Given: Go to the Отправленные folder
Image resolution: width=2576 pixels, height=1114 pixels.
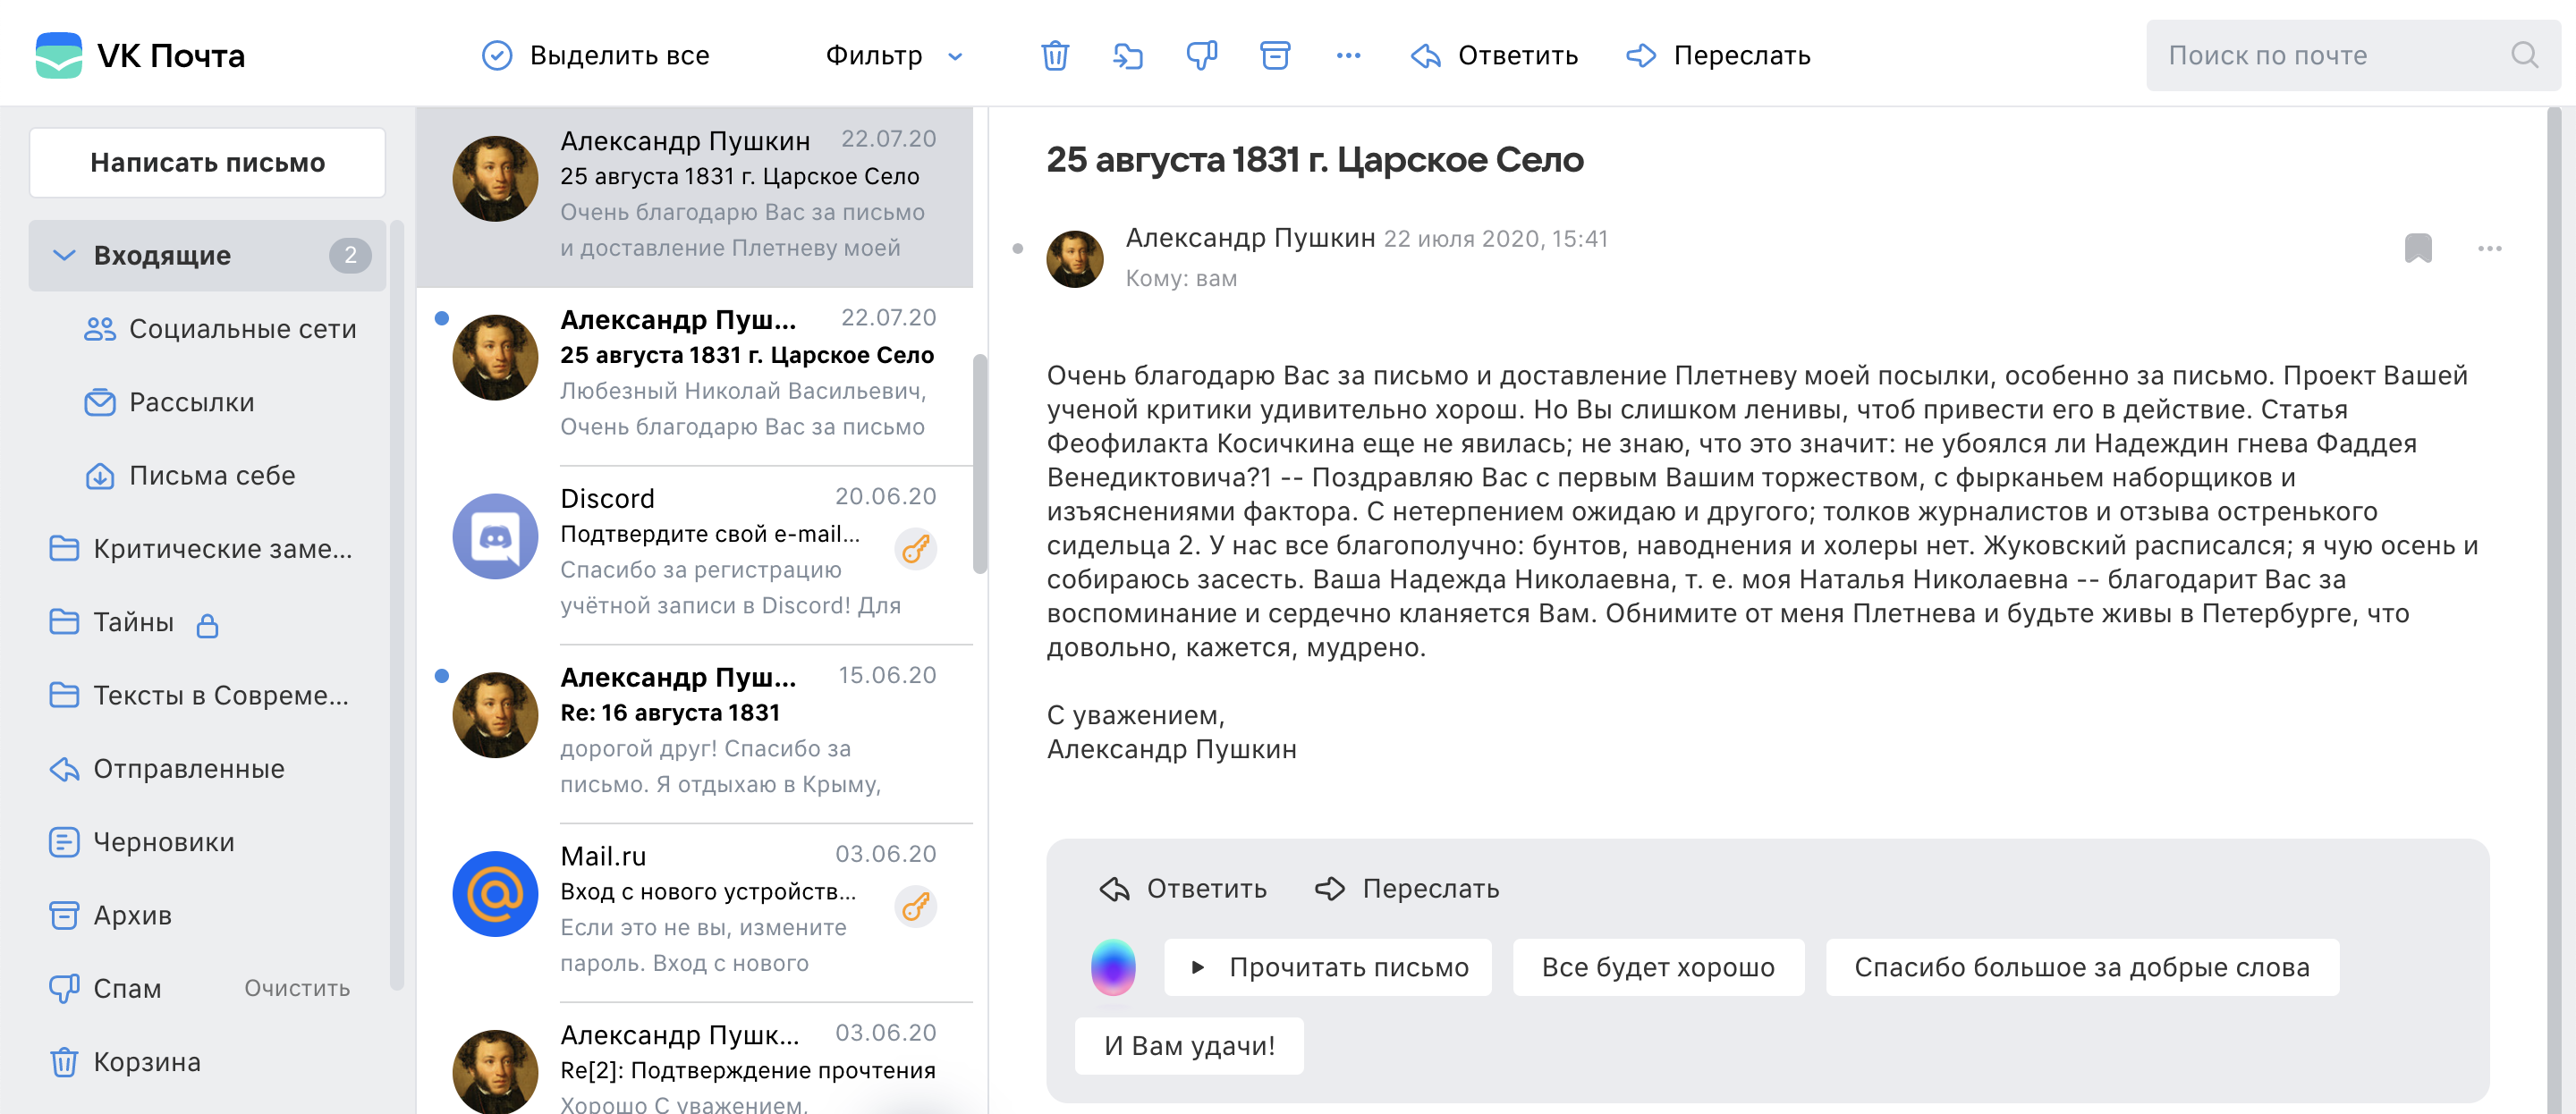Looking at the screenshot, I should pos(167,768).
